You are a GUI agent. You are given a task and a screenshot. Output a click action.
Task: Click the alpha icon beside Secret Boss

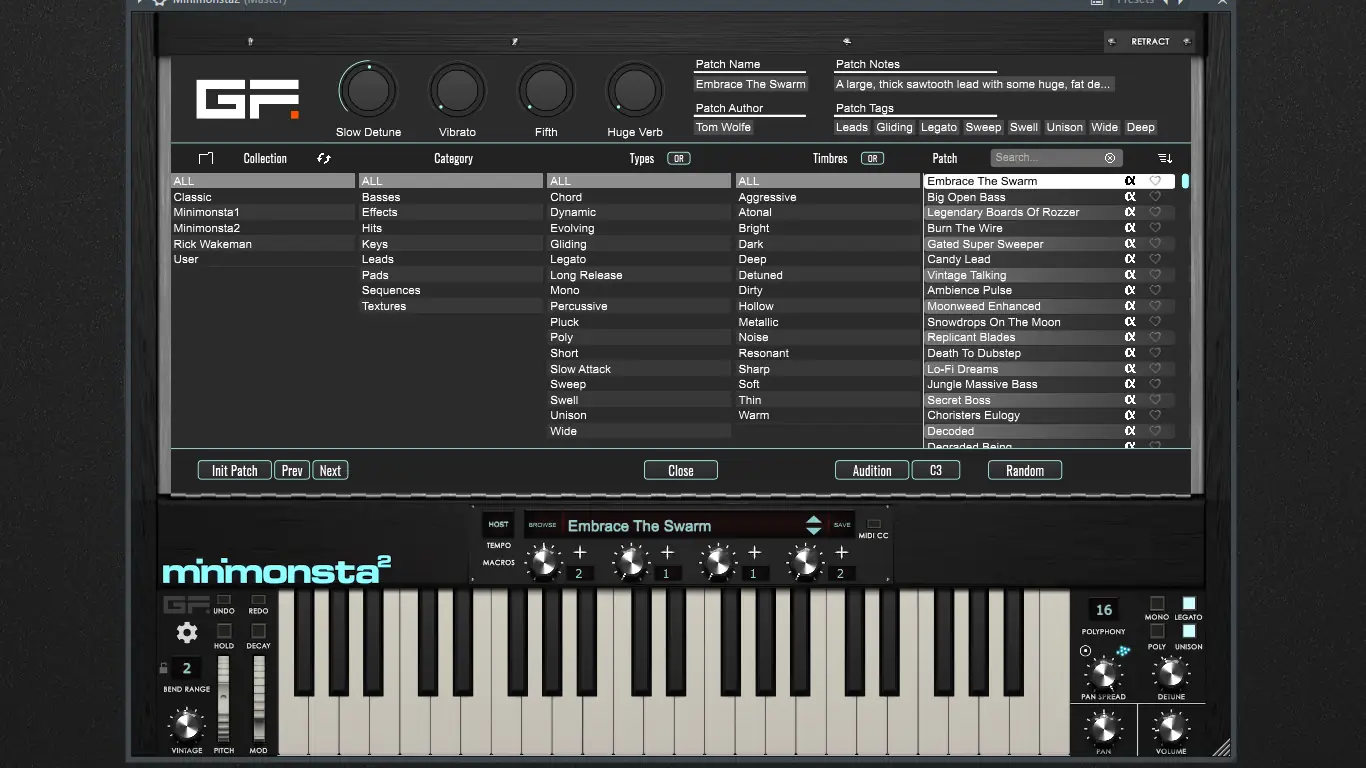point(1130,400)
